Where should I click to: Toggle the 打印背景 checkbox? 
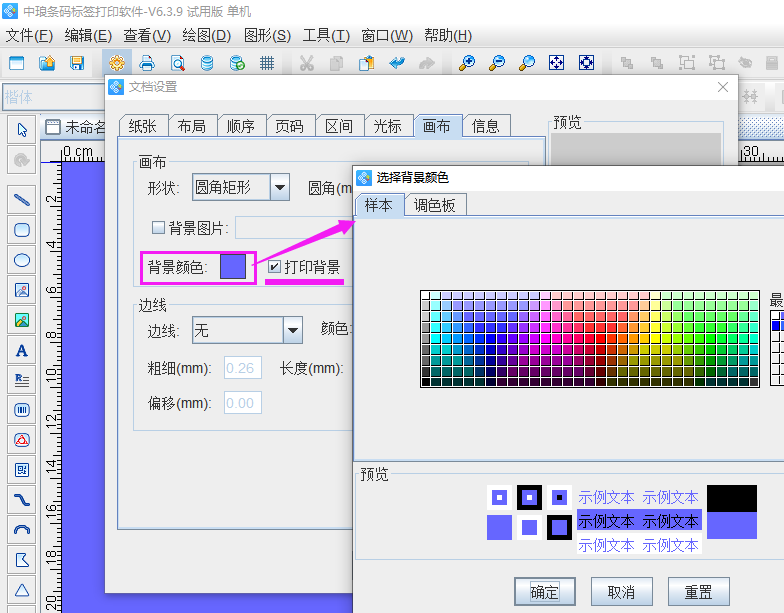tap(275, 267)
